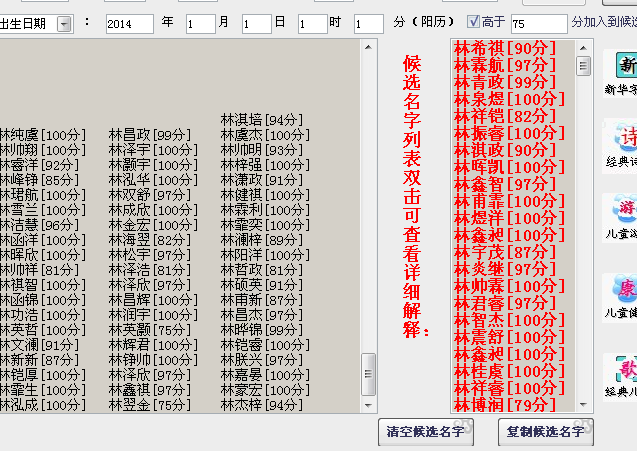The height and width of the screenshot is (451, 637).
Task: Click result name 林嘉晏[100分]
Action: click(x=265, y=375)
